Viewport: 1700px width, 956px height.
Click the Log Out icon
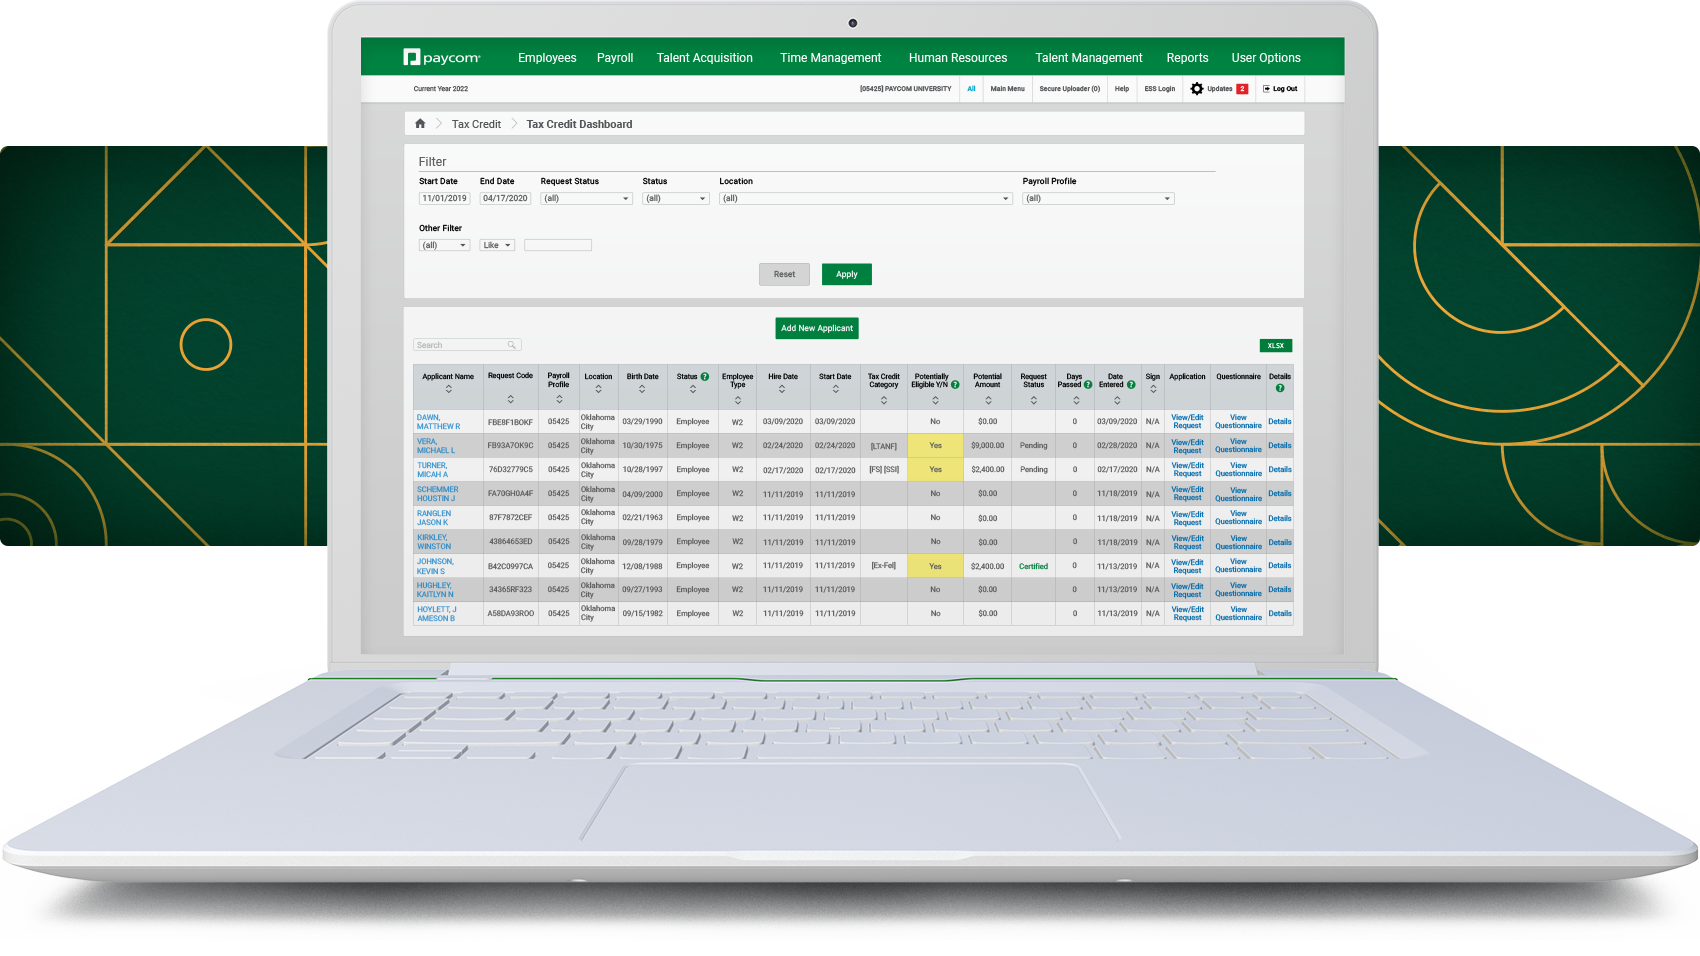[x=1266, y=89]
